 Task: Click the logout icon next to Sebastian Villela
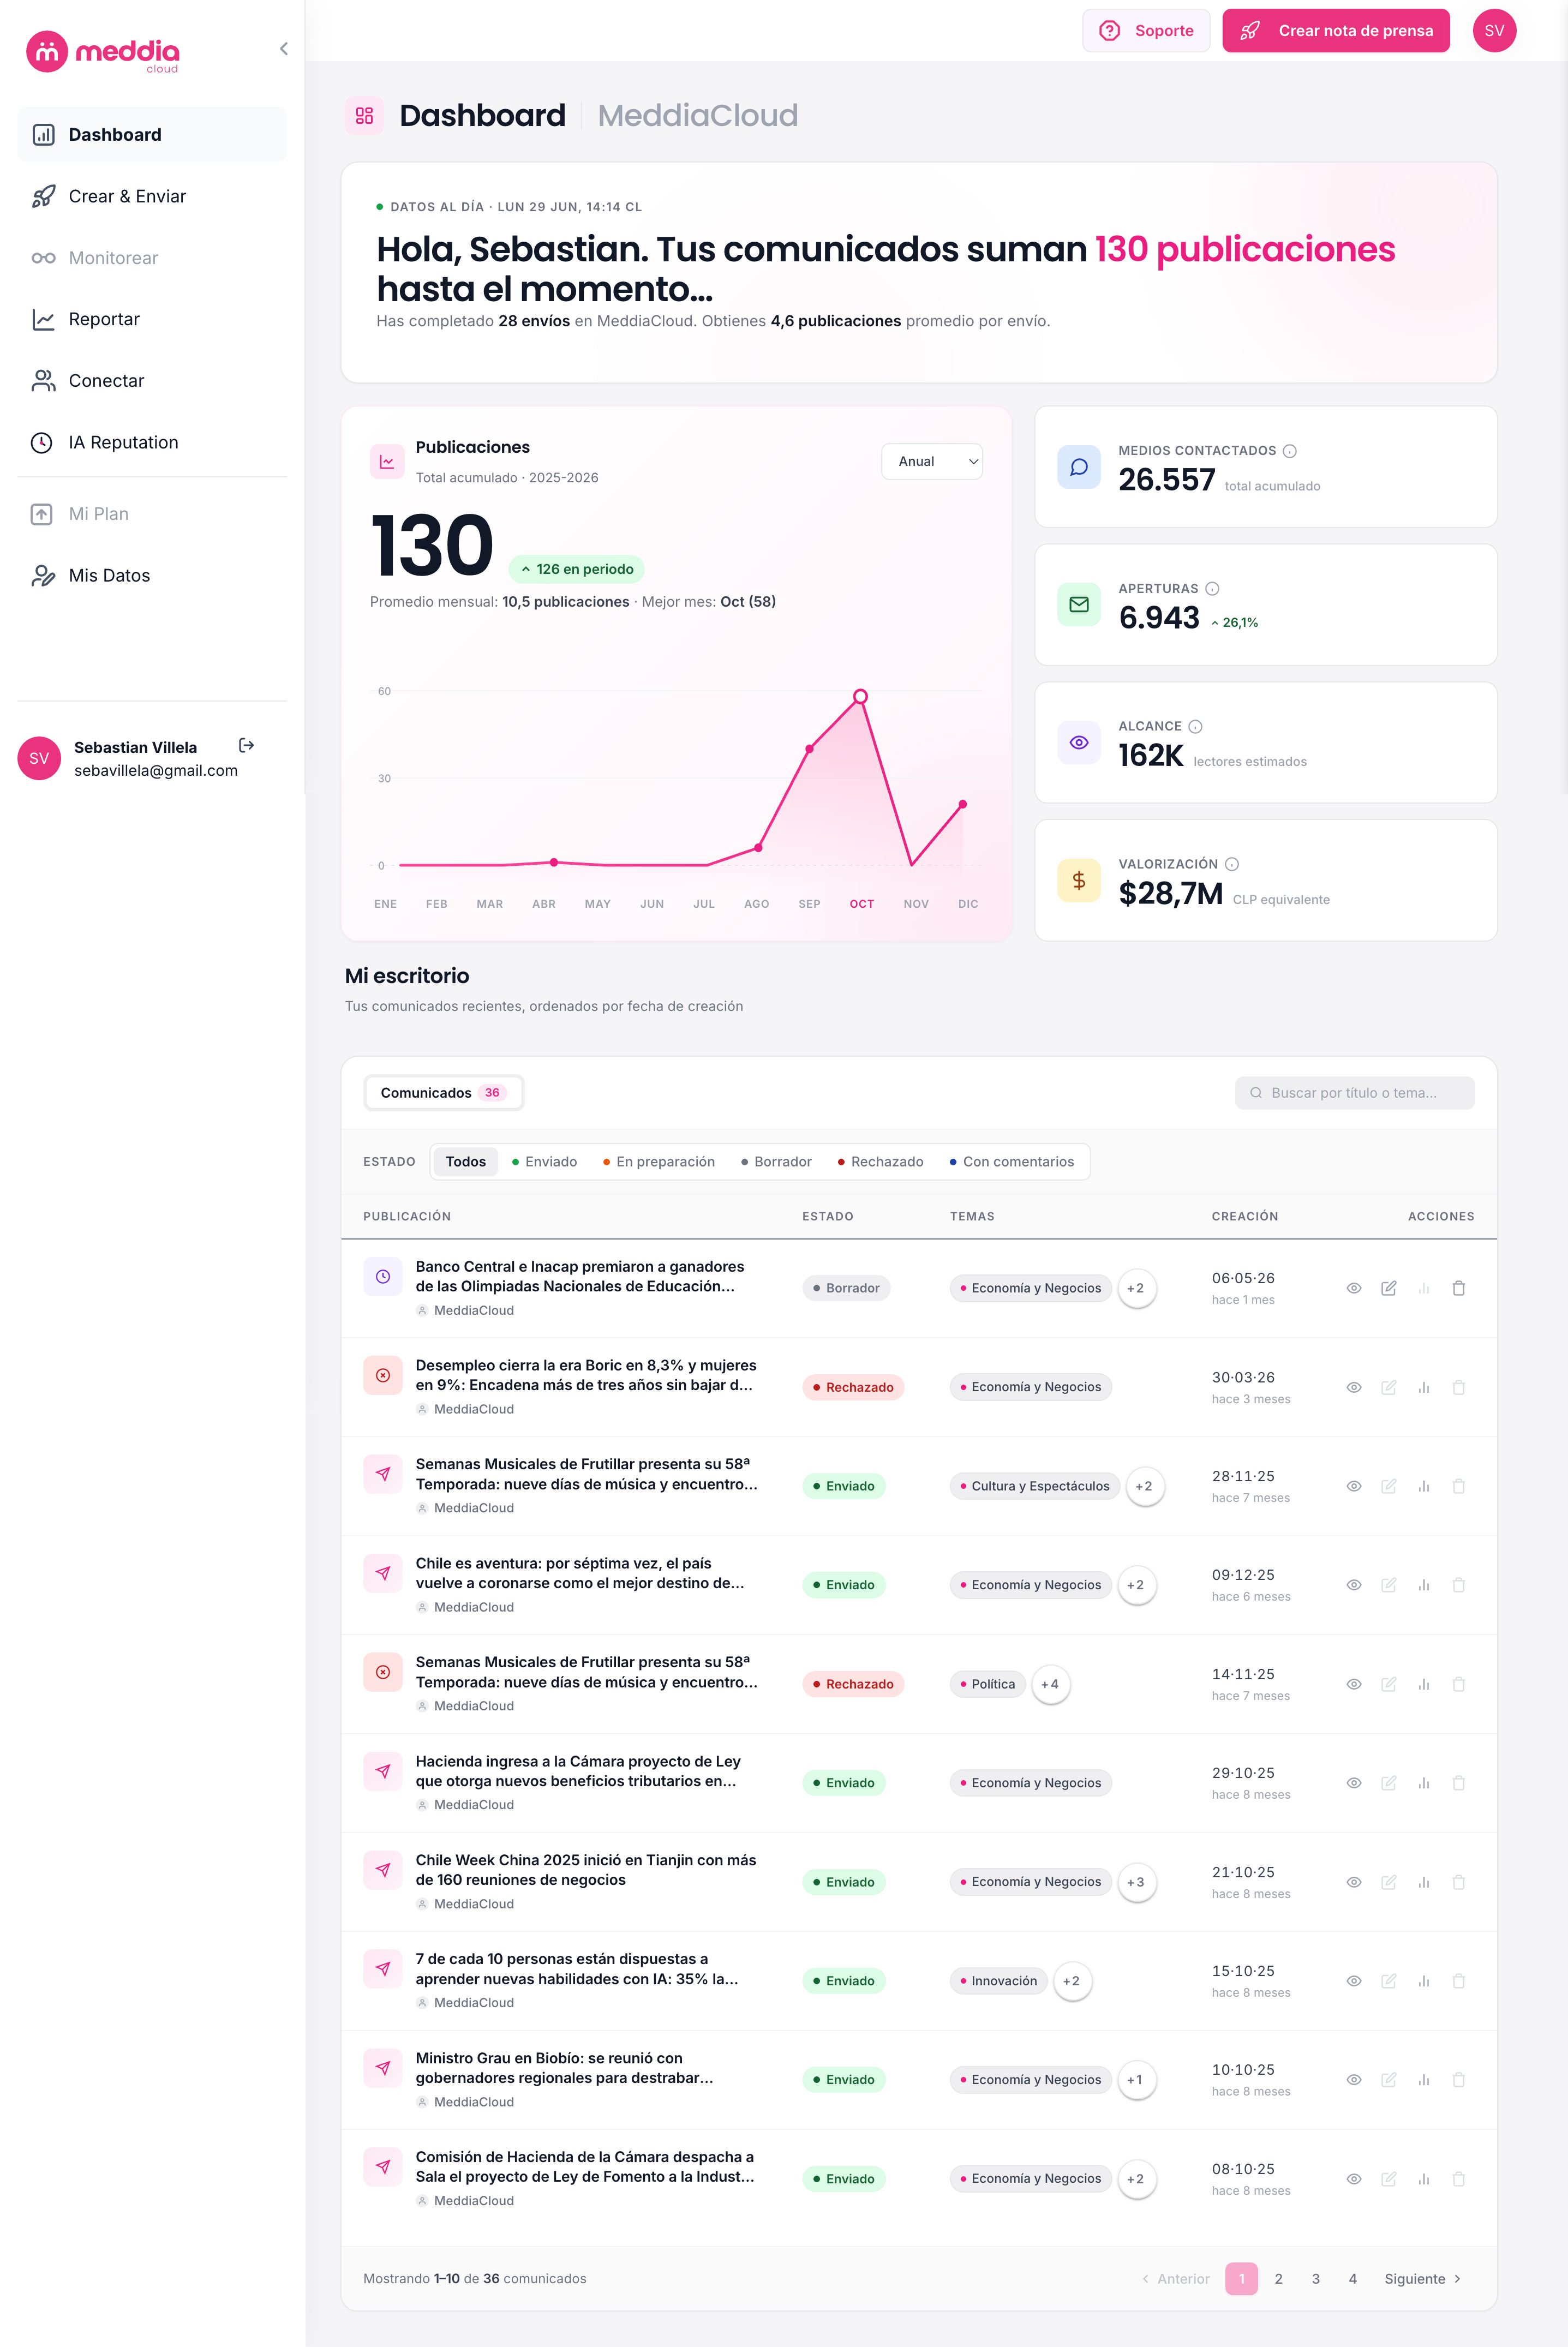(247, 745)
